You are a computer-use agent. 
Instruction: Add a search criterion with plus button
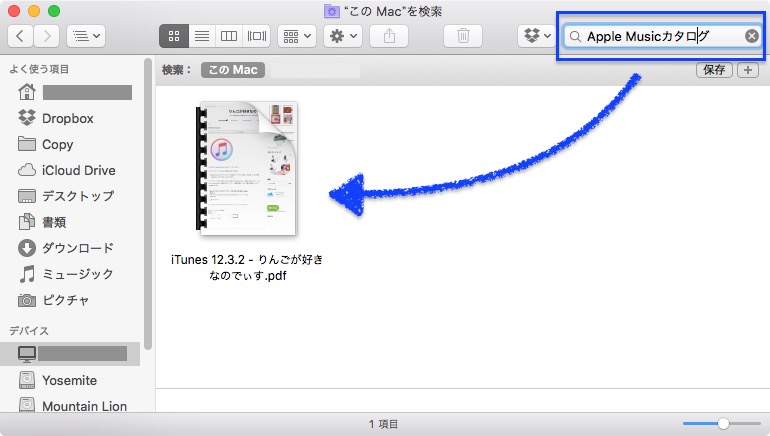point(747,70)
